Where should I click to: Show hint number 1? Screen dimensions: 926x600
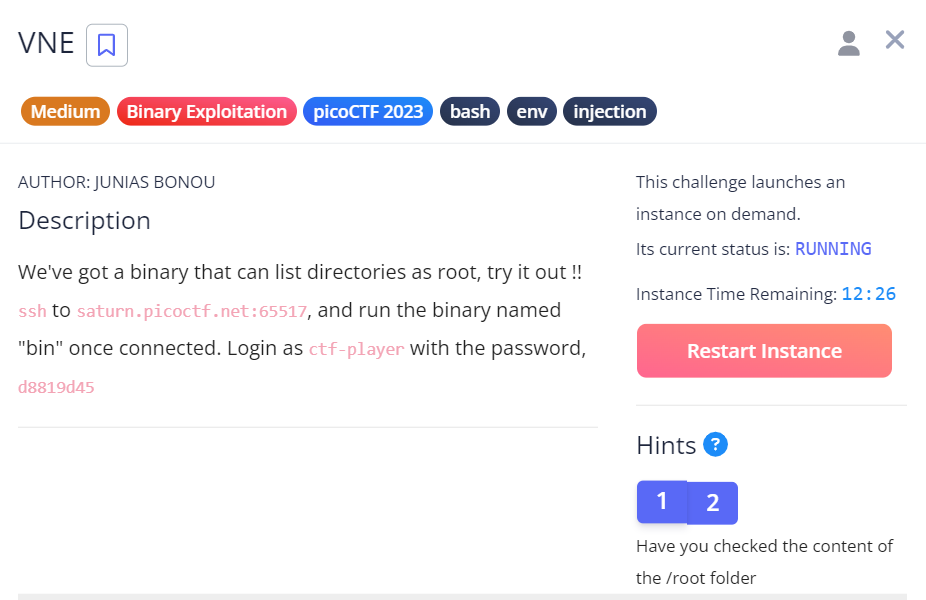(x=662, y=502)
